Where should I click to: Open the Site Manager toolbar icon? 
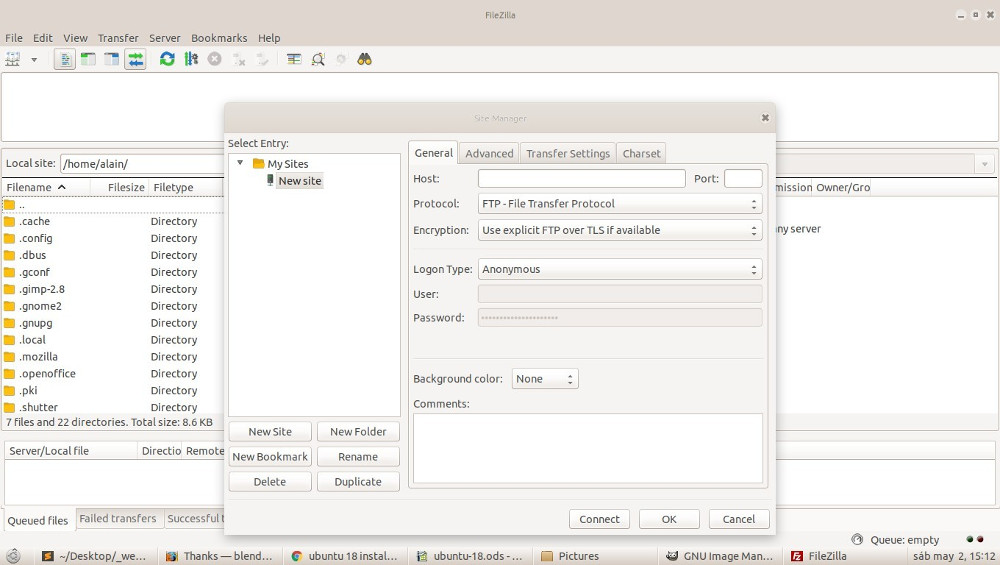[13, 59]
